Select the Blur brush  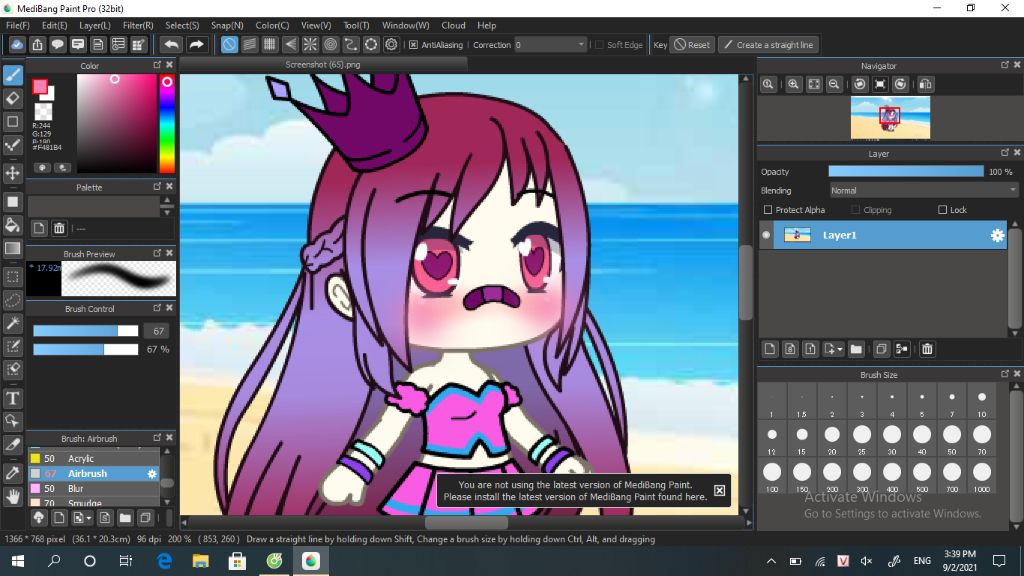tap(93, 488)
